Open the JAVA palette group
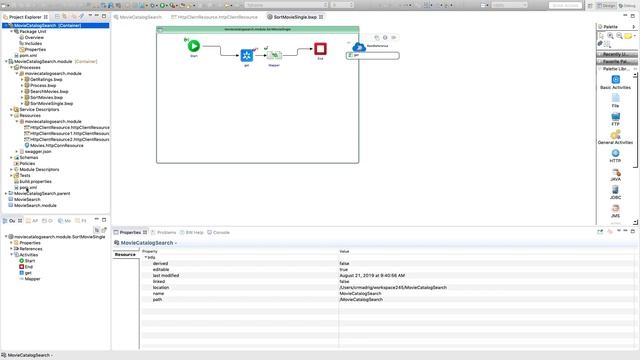Screen dimensions: 640x360 pyautogui.click(x=616, y=174)
